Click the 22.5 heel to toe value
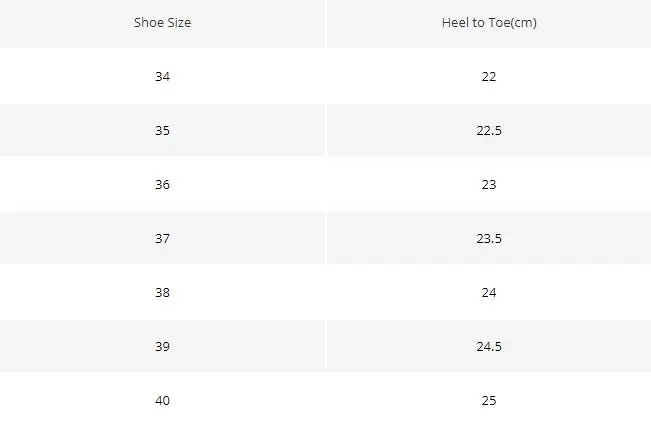 (489, 130)
